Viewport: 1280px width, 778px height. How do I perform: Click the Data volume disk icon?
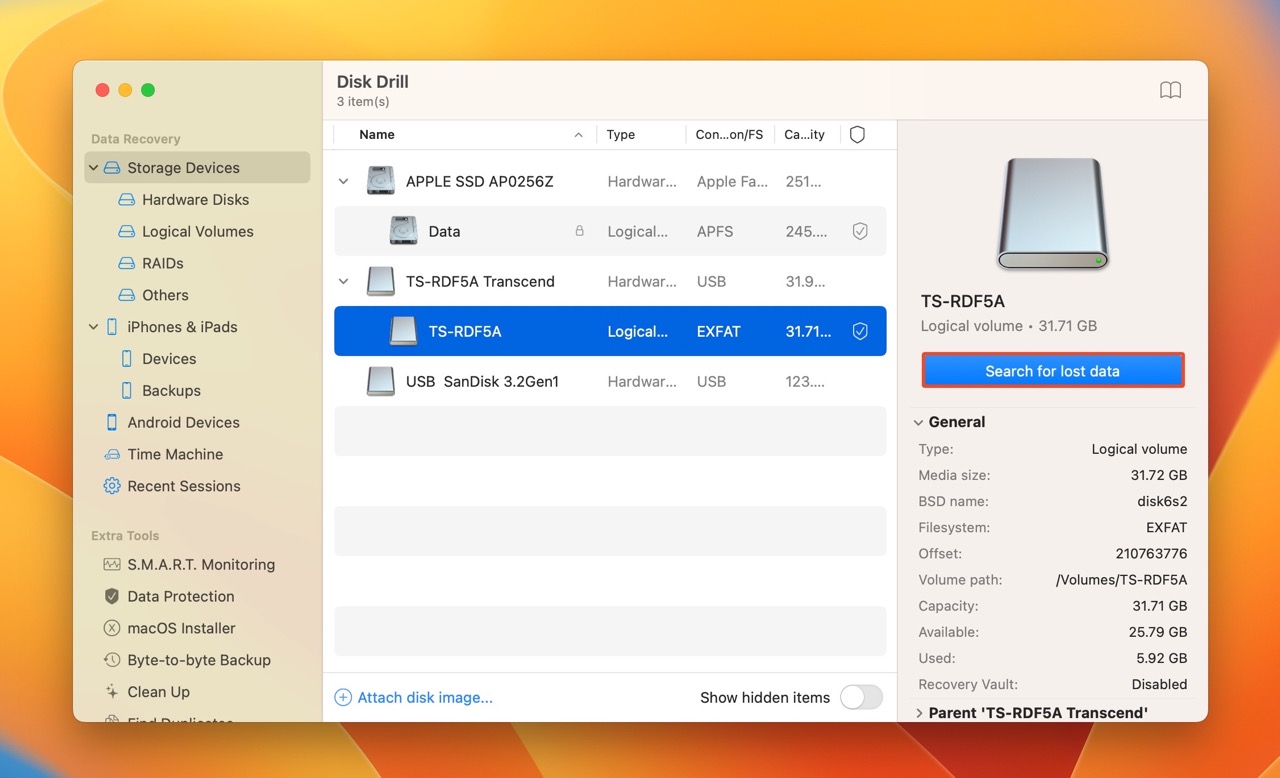(x=403, y=231)
